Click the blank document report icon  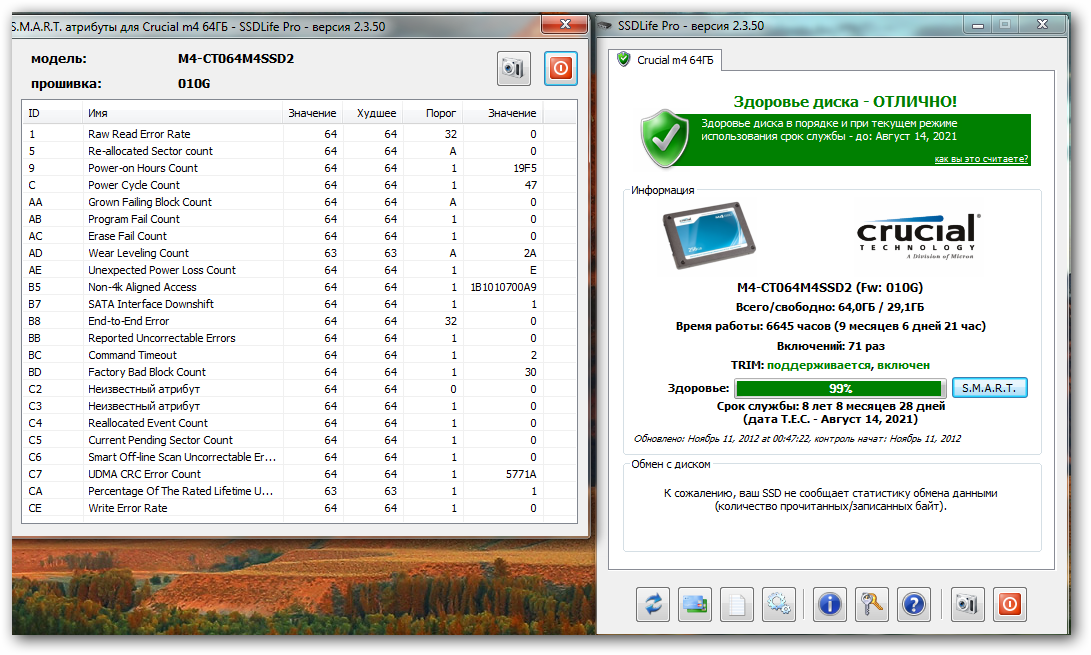click(x=734, y=603)
